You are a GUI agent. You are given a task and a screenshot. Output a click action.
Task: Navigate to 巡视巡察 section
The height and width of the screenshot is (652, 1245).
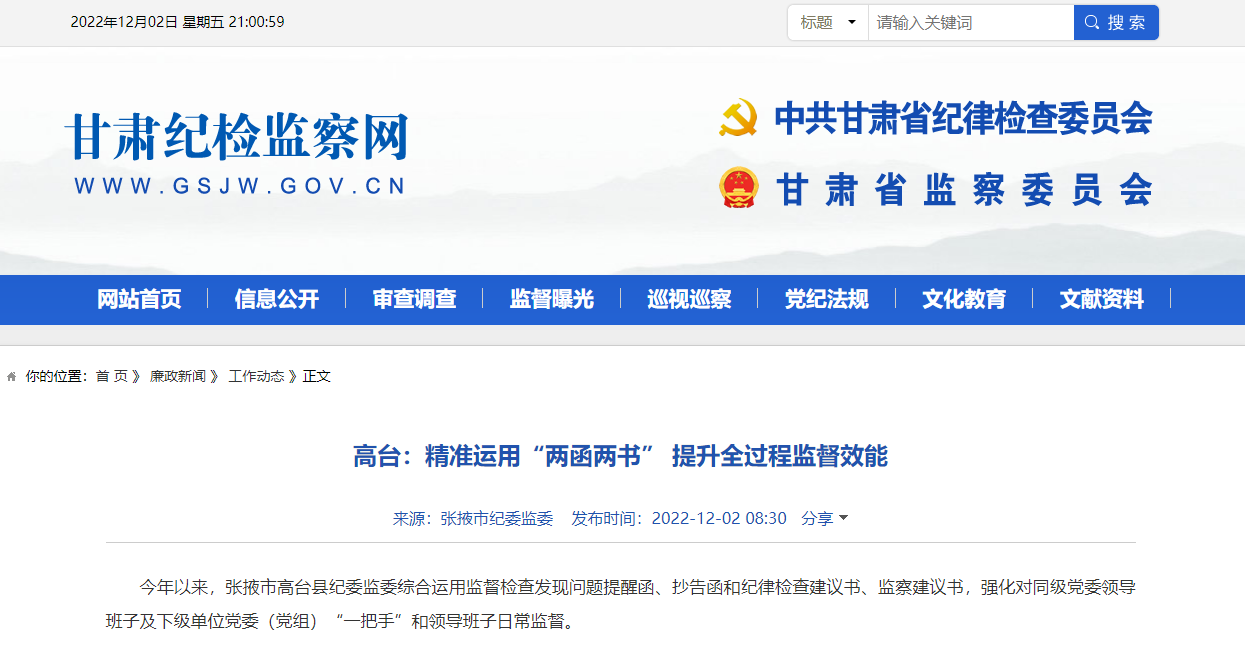pos(689,299)
